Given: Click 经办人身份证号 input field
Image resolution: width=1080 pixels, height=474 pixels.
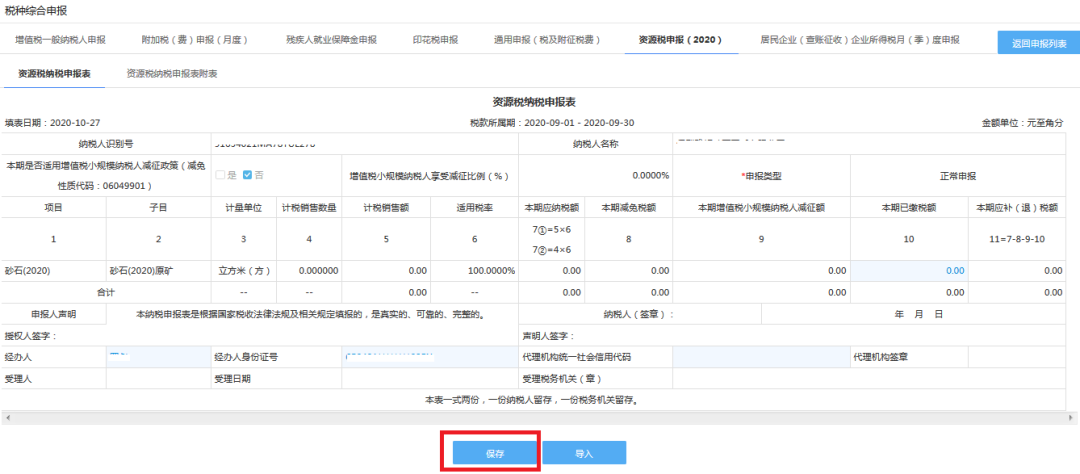Looking at the screenshot, I should [430, 357].
